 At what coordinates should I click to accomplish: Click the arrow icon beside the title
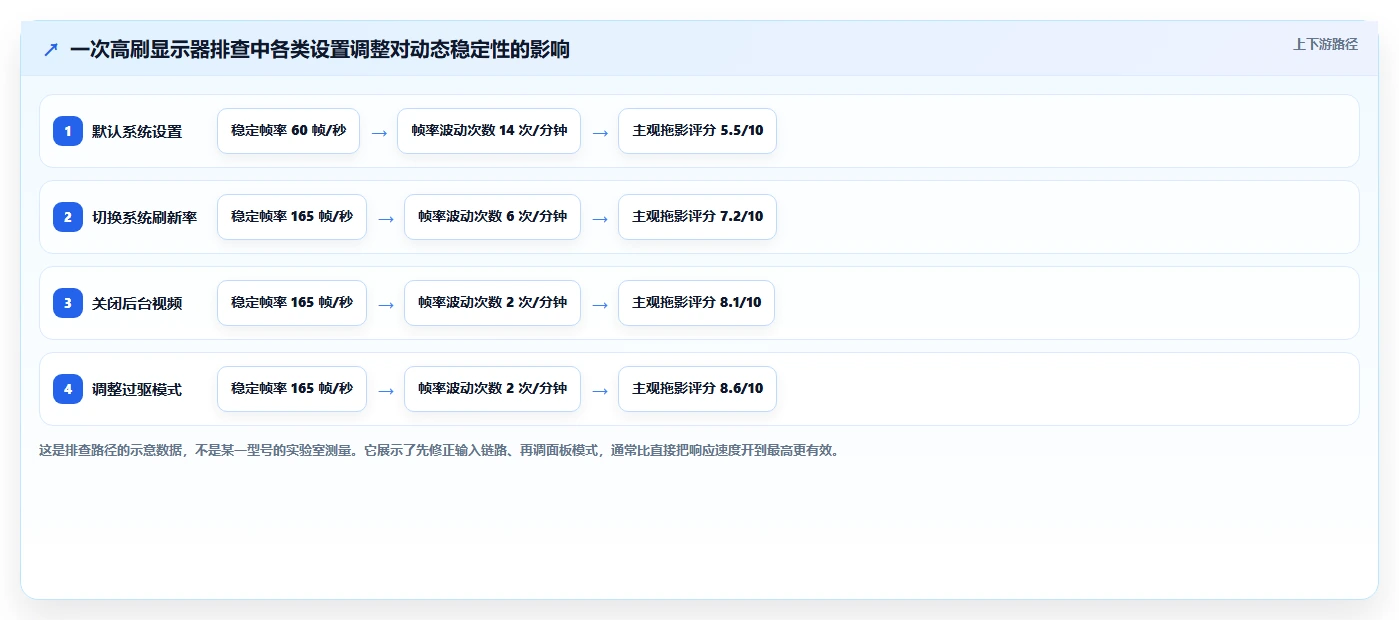pyautogui.click(x=51, y=49)
